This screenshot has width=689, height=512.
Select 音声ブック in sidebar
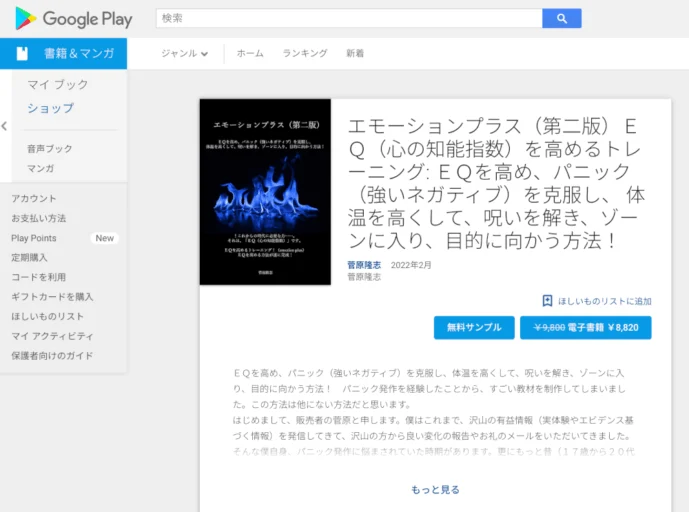pyautogui.click(x=50, y=149)
